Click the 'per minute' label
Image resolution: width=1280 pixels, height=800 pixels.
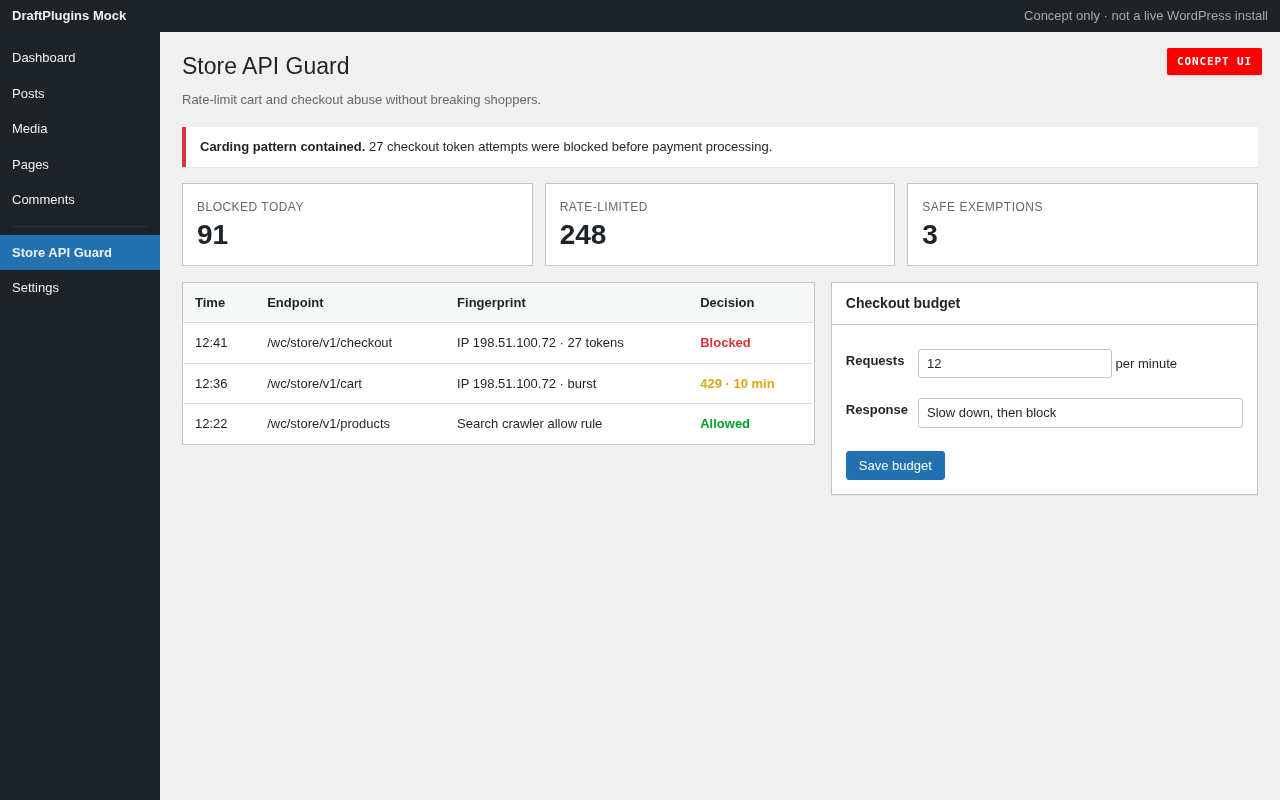click(x=1146, y=364)
